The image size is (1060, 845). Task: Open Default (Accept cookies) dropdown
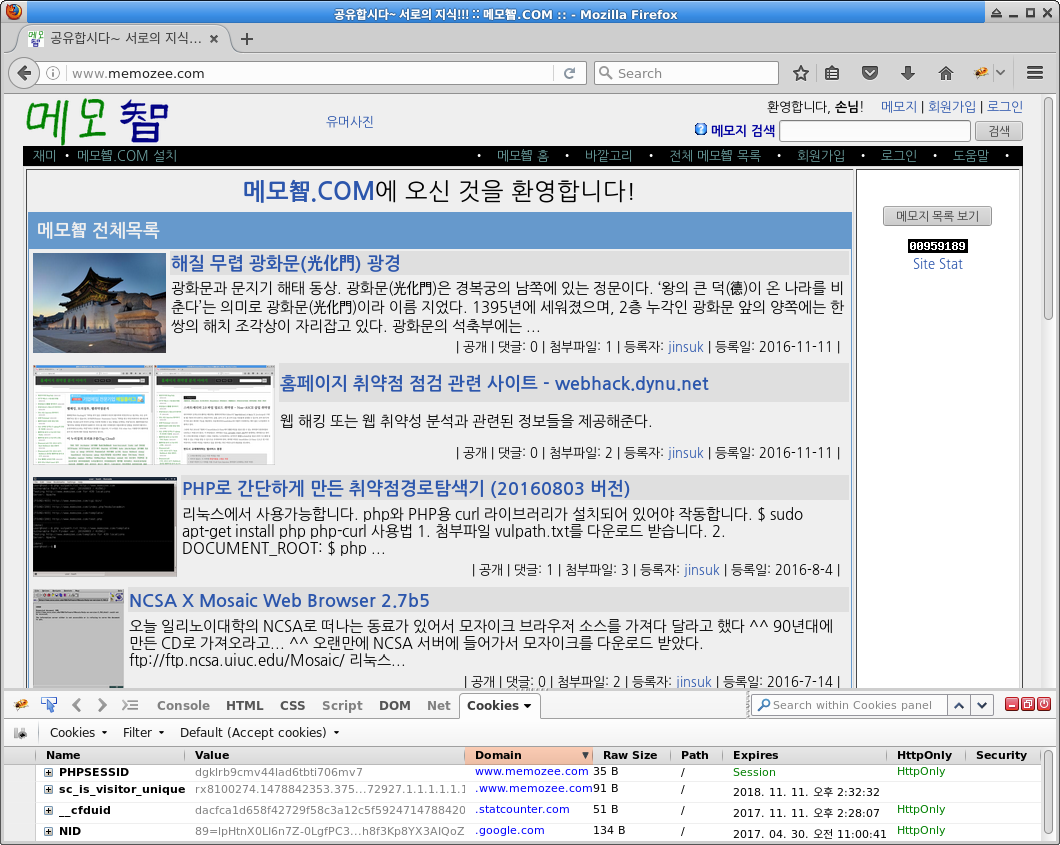click(259, 733)
